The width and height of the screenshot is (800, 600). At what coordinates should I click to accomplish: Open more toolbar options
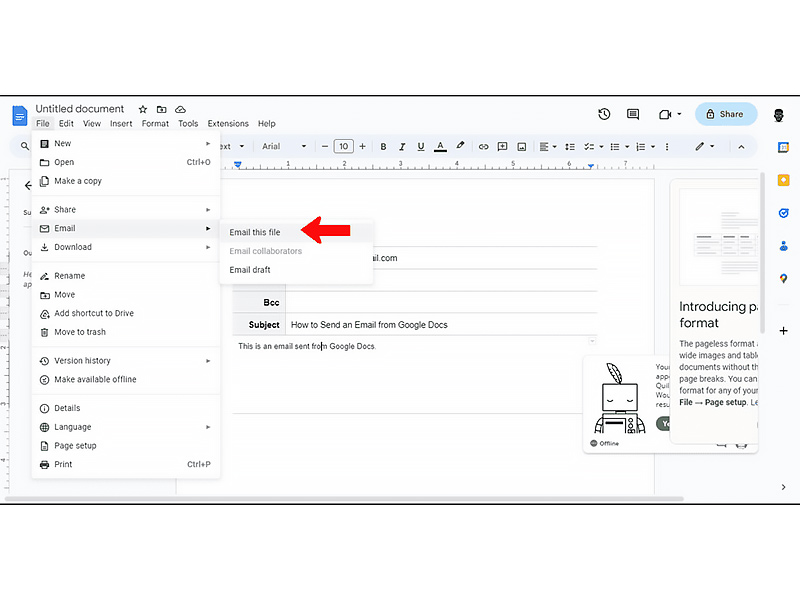[x=667, y=147]
